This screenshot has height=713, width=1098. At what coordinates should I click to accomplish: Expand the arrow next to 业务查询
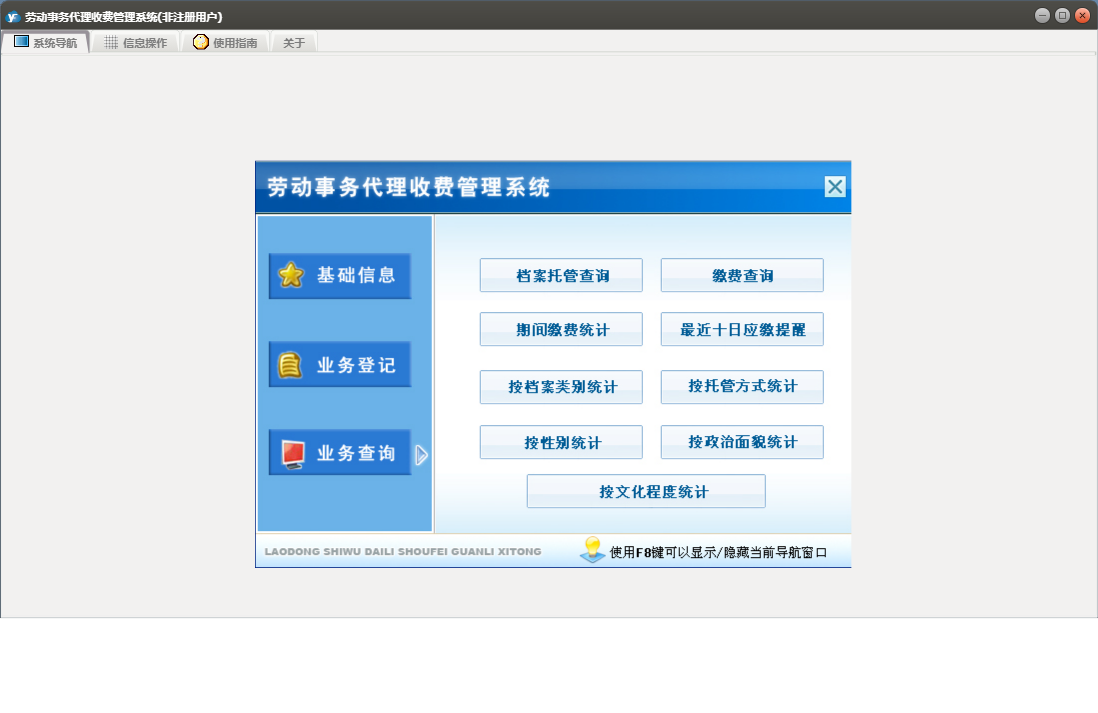point(421,455)
